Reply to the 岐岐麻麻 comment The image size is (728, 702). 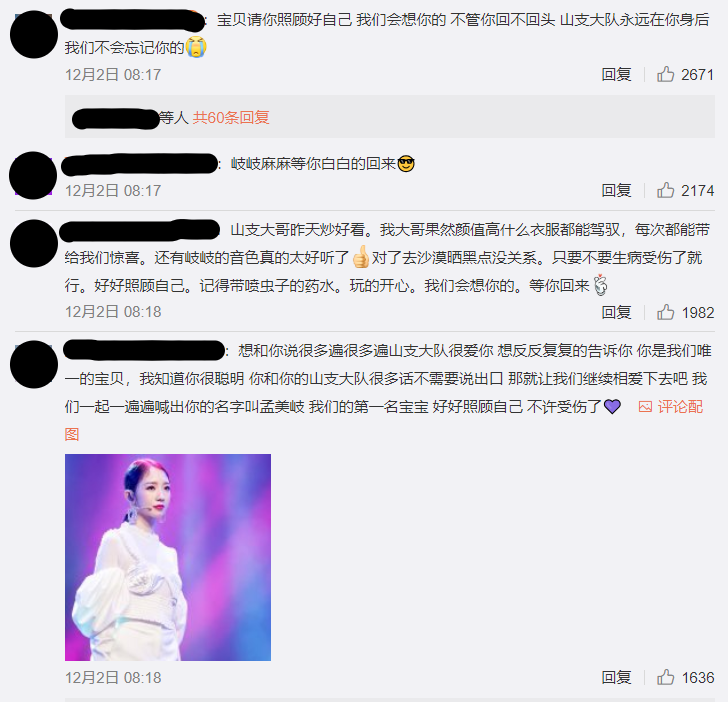pos(616,190)
